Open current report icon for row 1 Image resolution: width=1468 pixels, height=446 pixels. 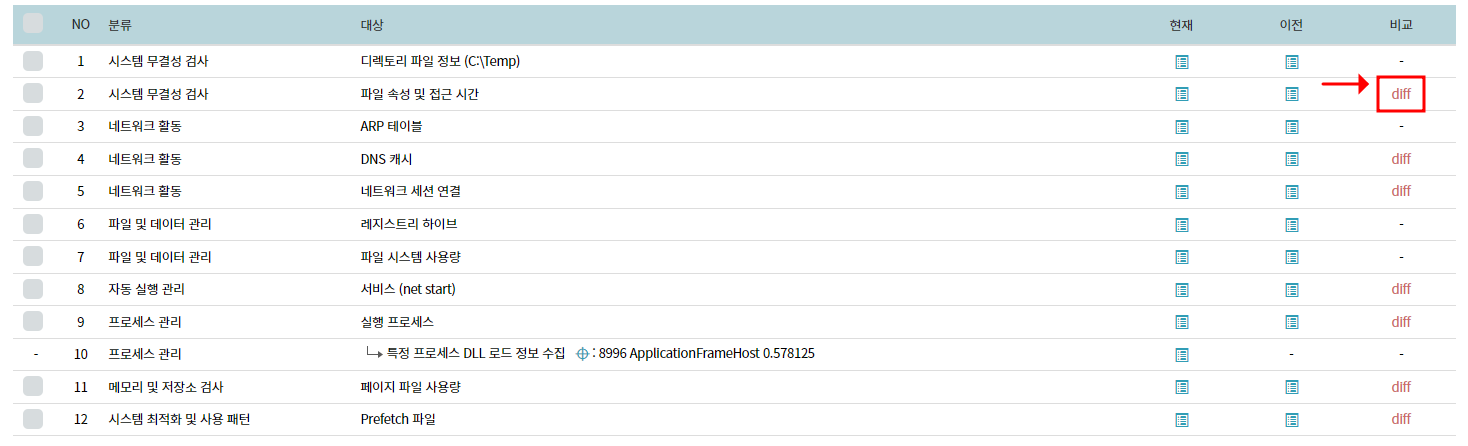pyautogui.click(x=1182, y=62)
